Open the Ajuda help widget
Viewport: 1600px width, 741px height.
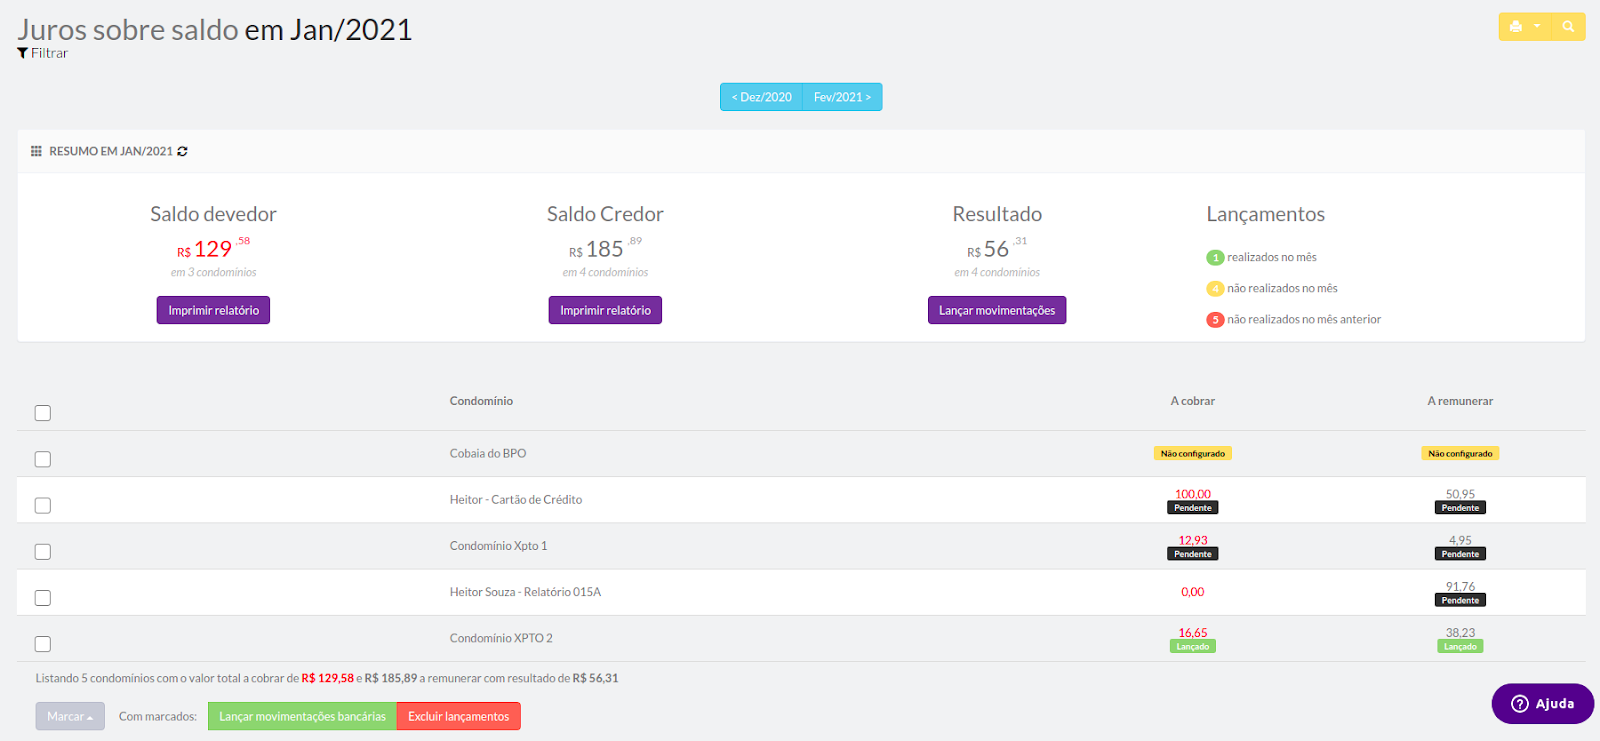point(1542,703)
